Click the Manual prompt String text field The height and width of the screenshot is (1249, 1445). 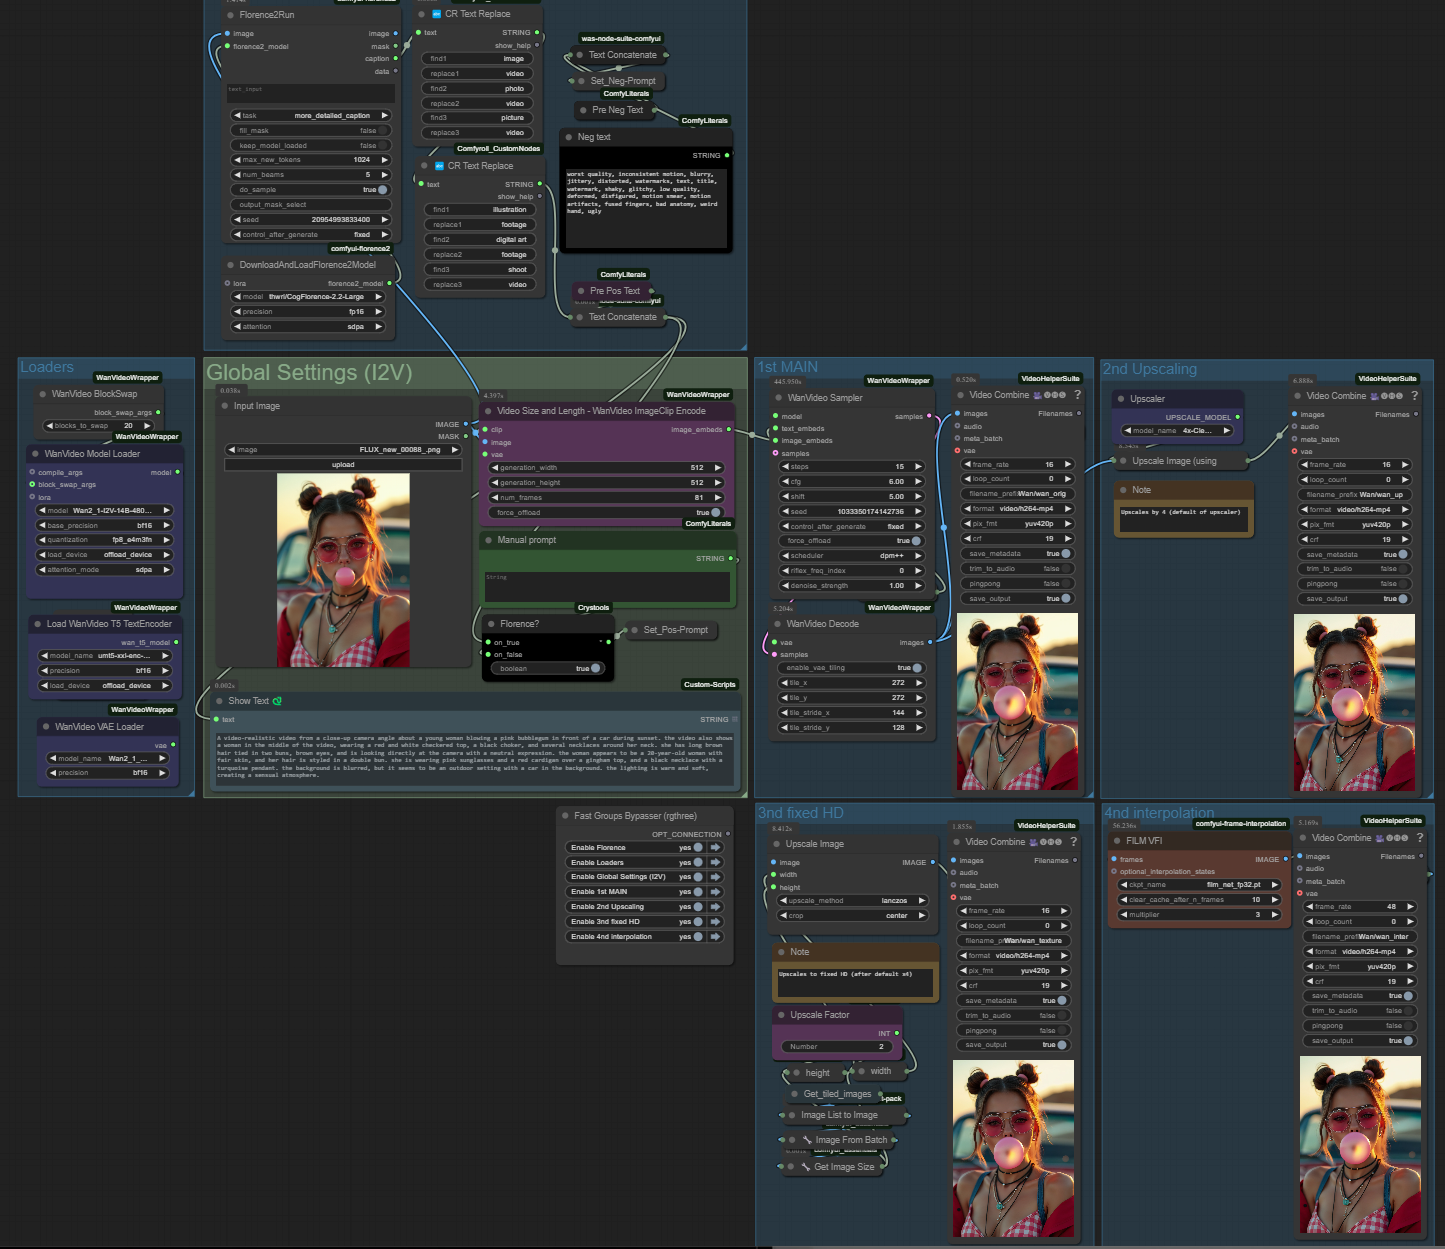tap(607, 587)
